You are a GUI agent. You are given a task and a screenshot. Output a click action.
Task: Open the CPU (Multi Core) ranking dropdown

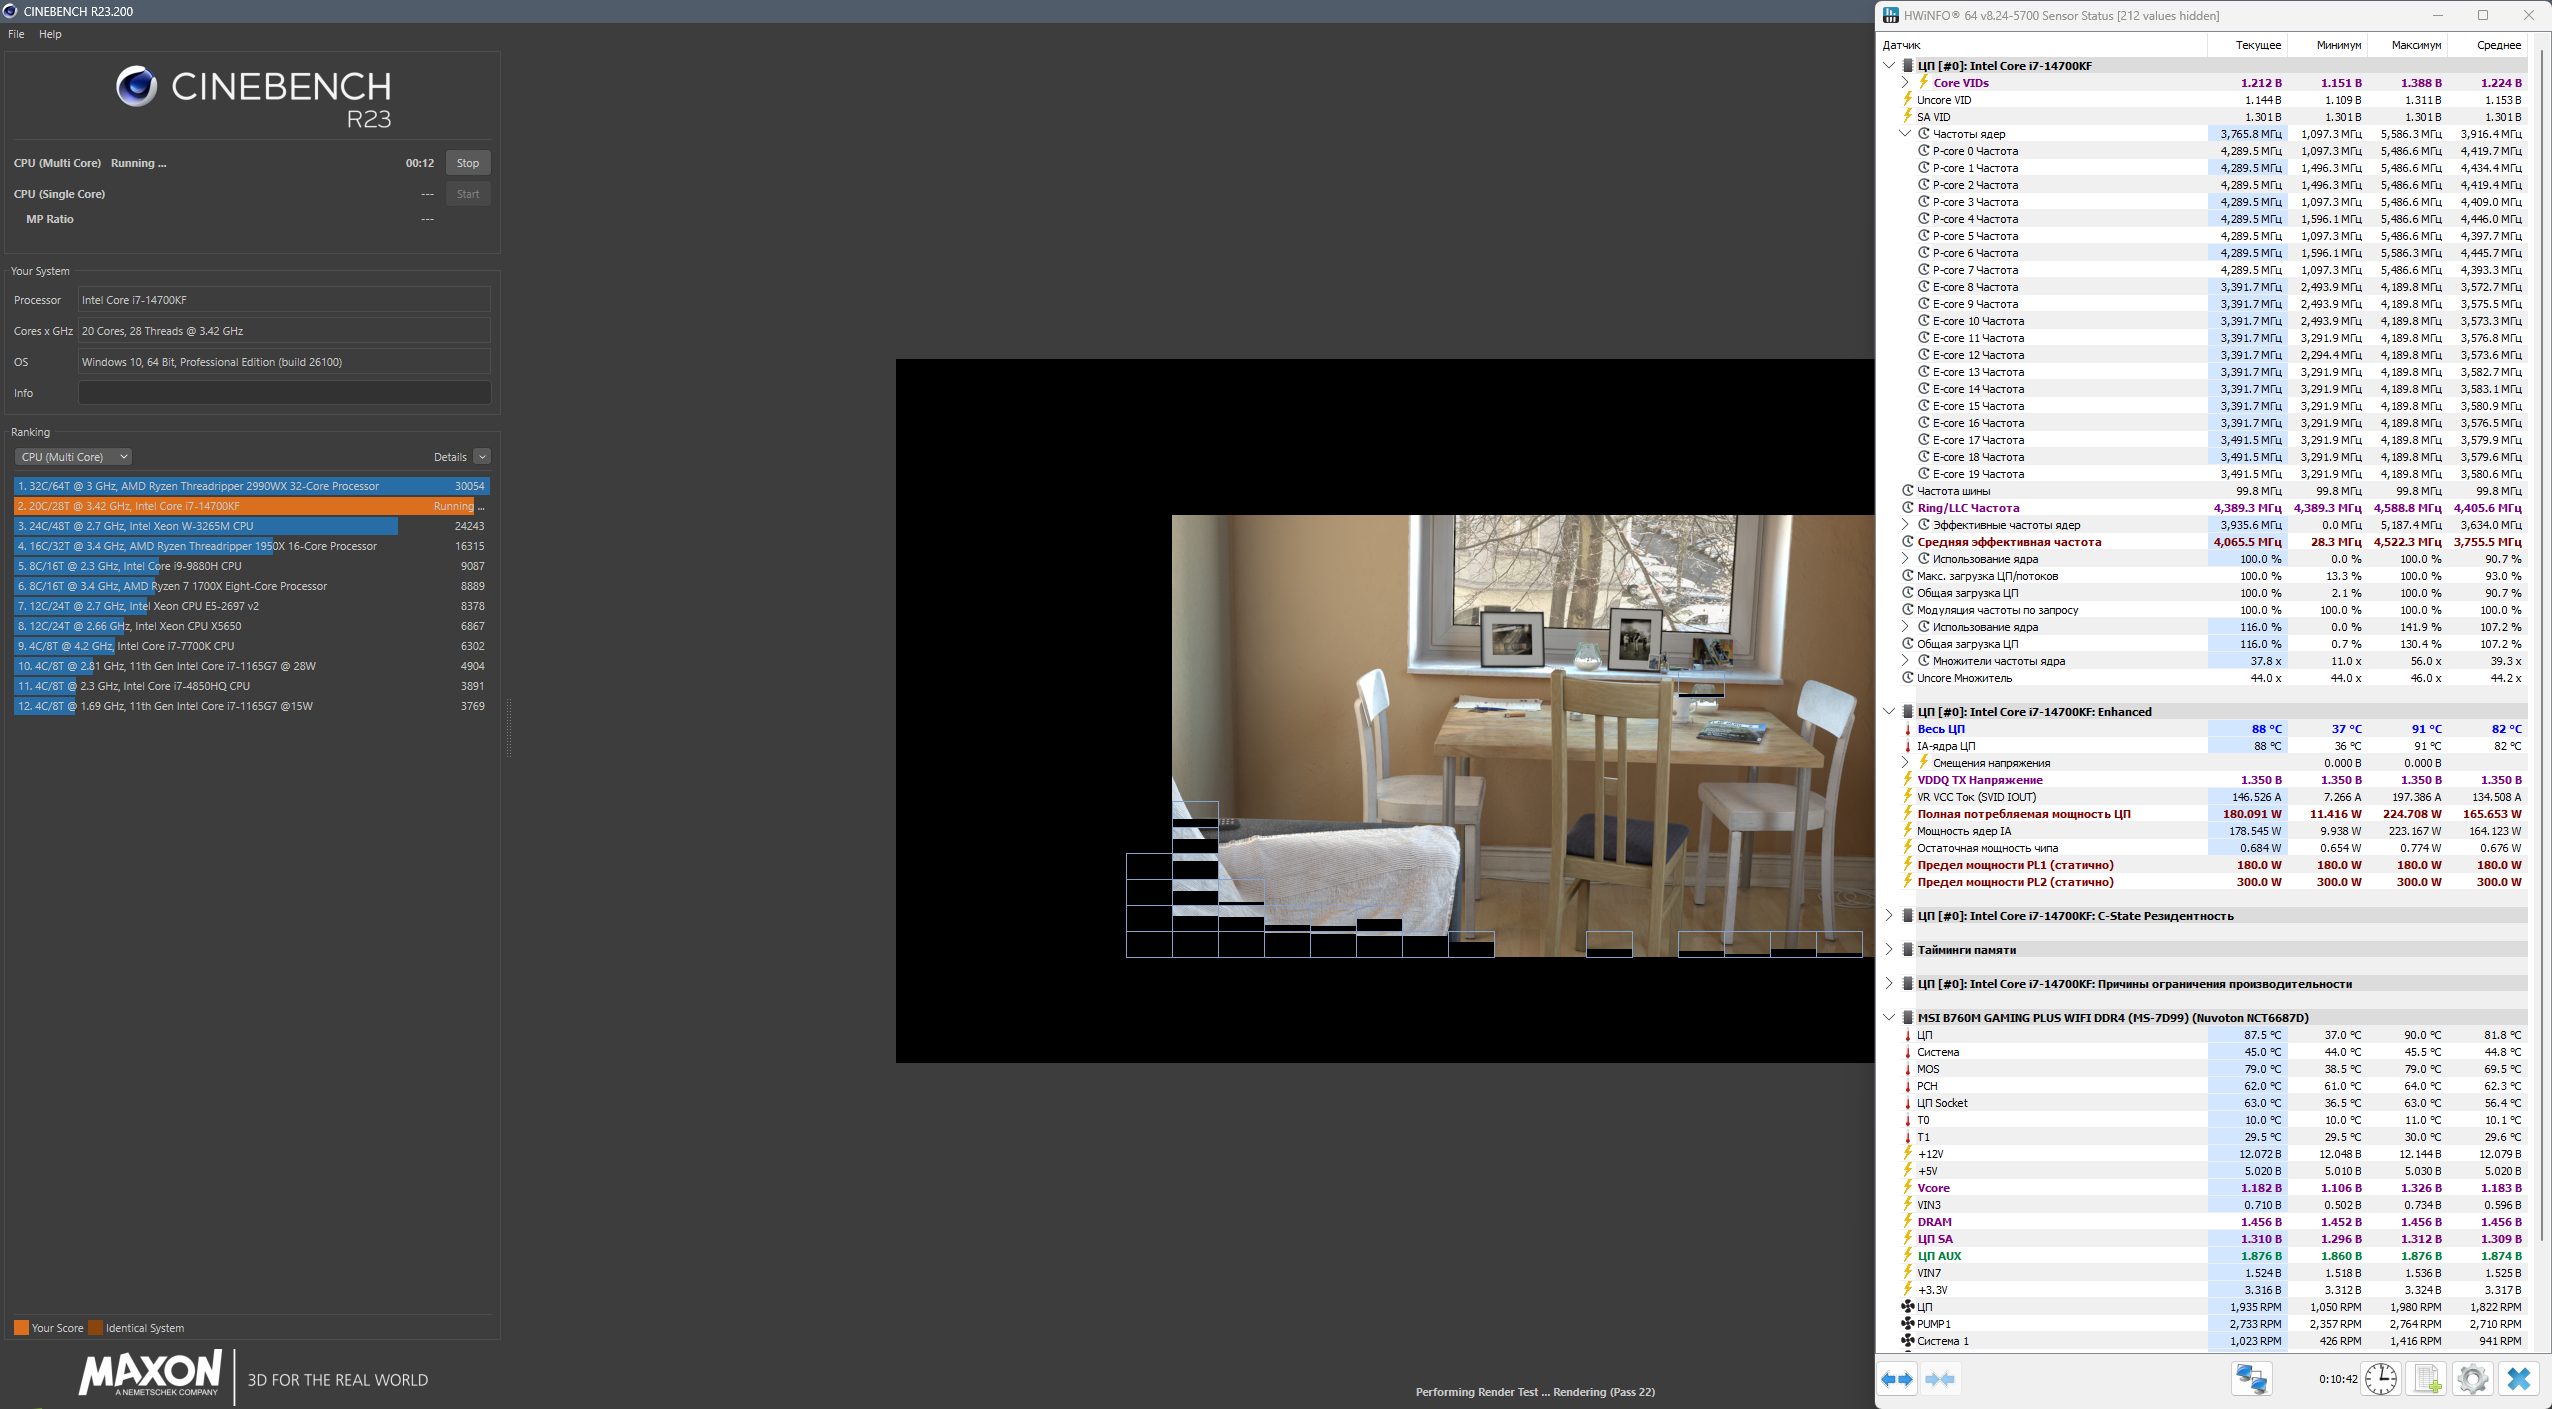[x=73, y=457]
